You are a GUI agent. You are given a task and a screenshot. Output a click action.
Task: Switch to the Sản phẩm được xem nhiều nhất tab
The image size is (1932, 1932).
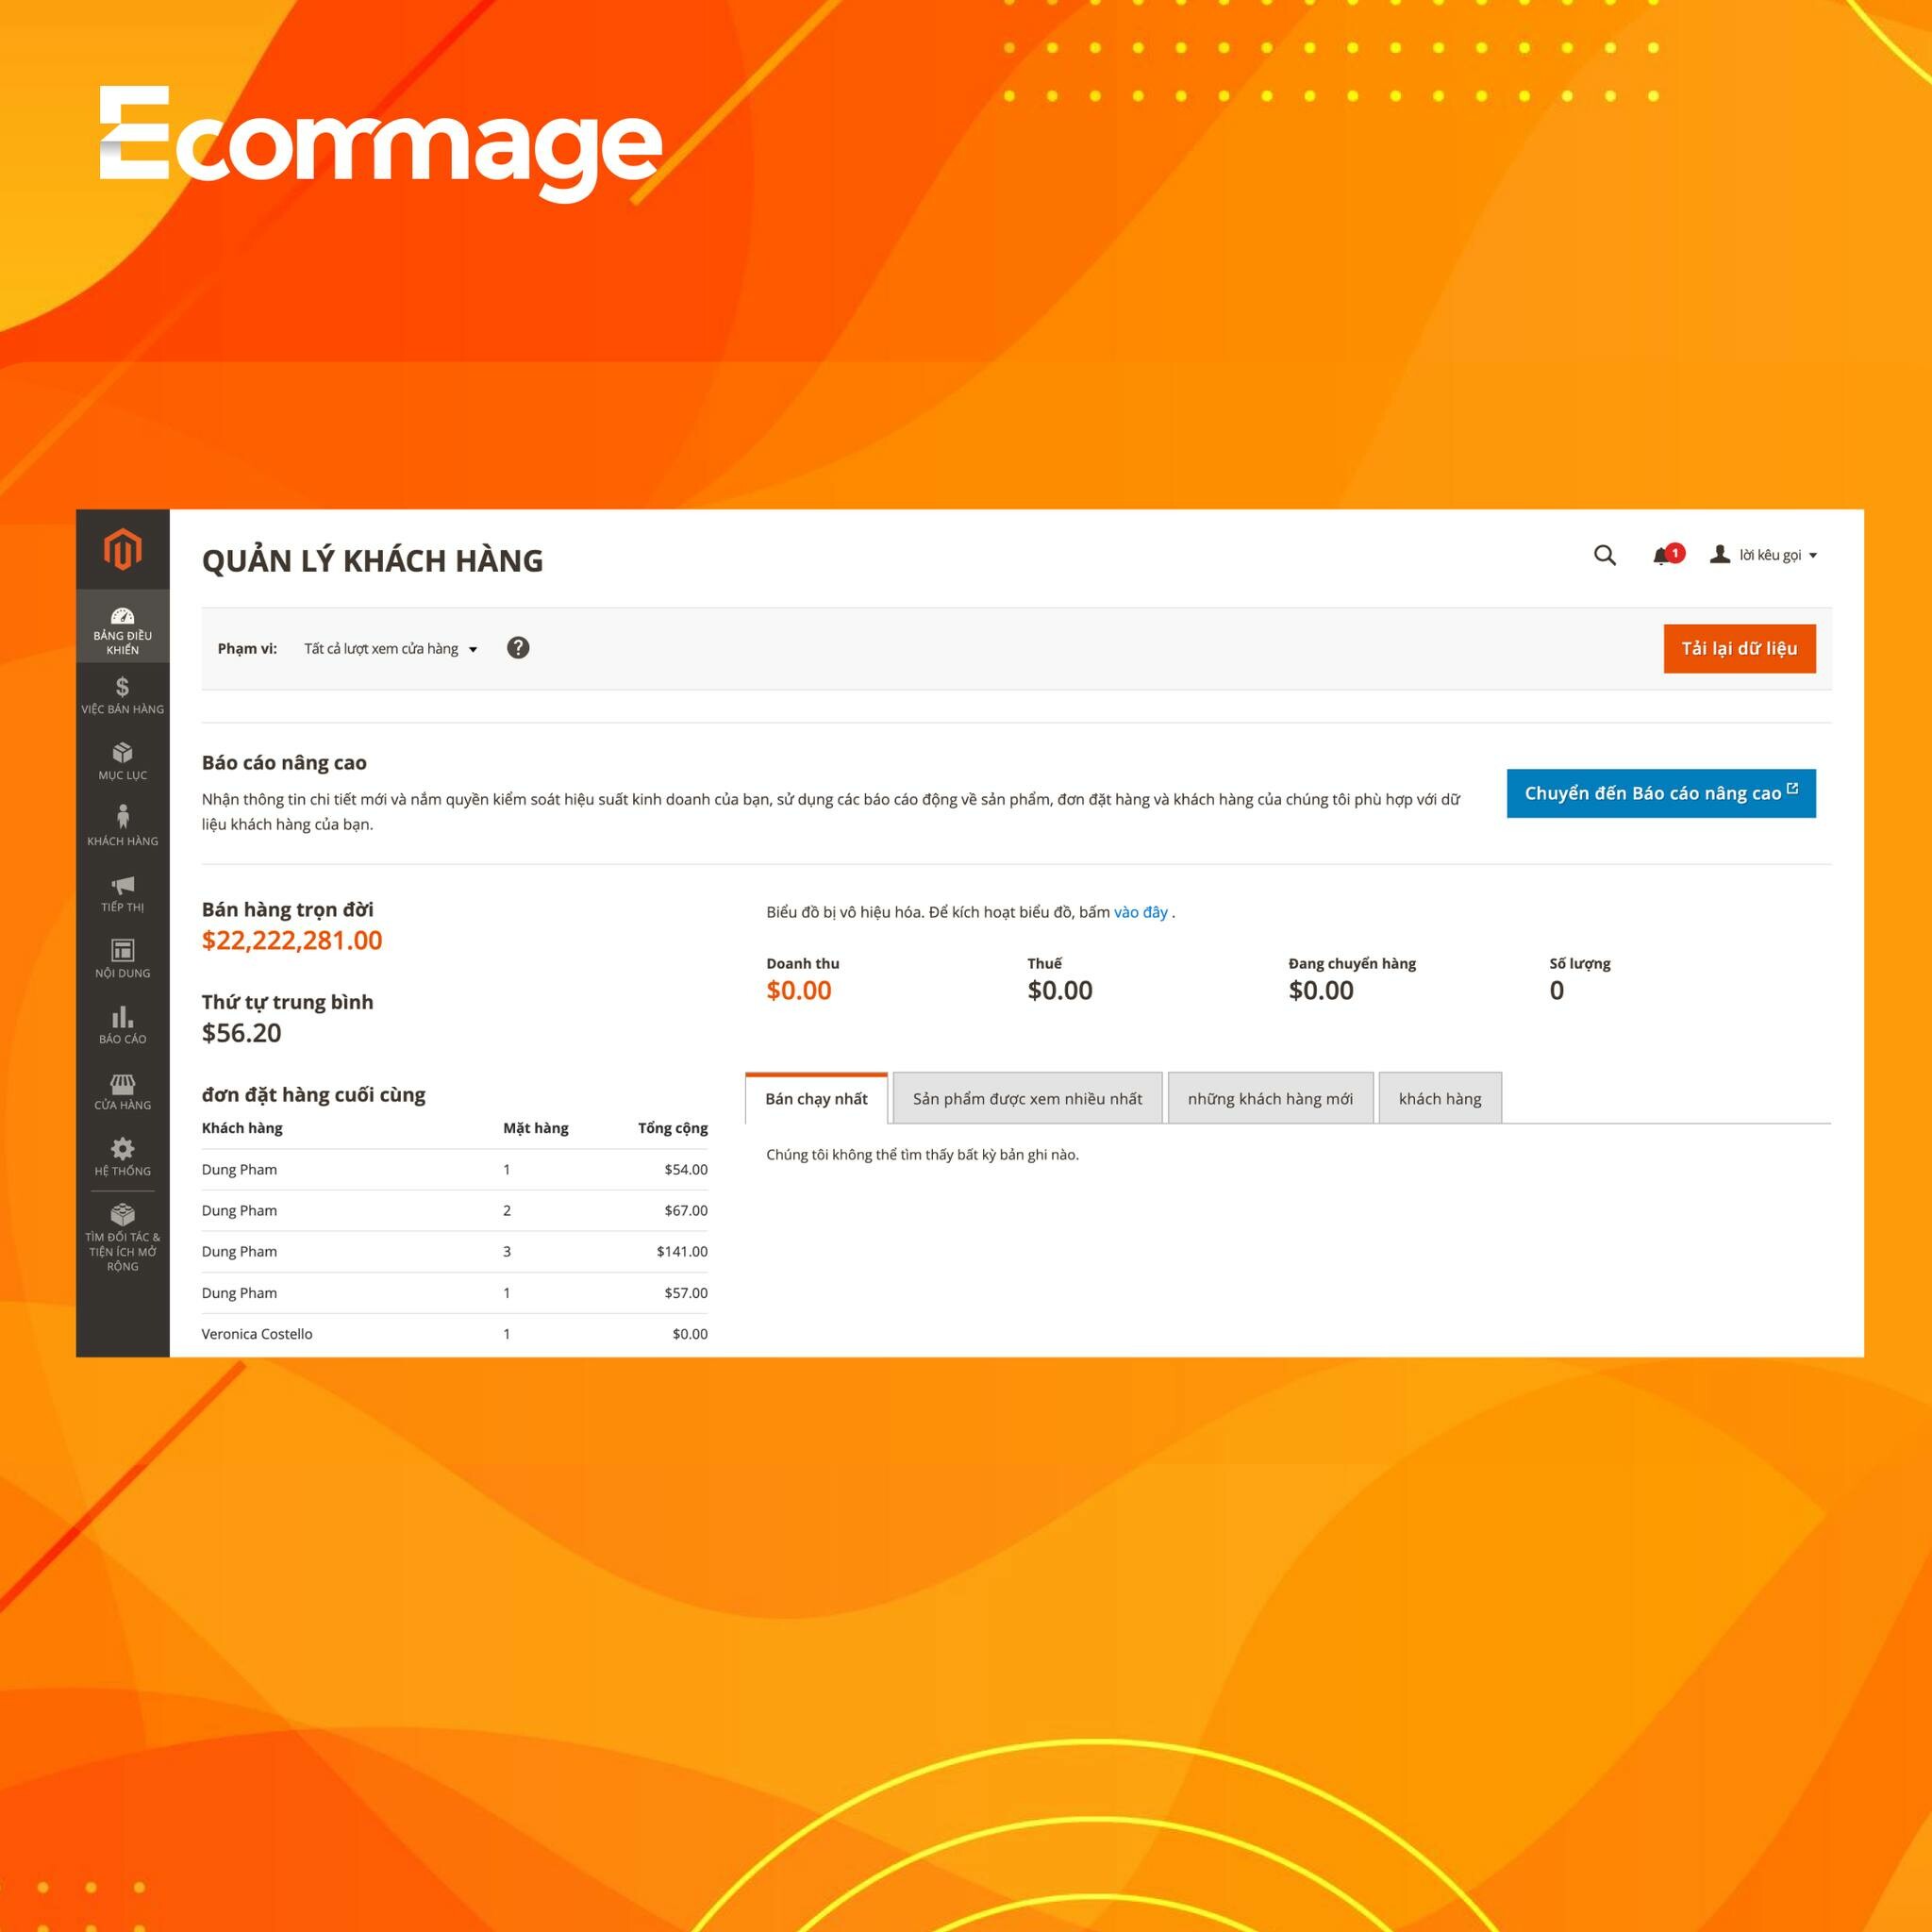pyautogui.click(x=1027, y=1098)
